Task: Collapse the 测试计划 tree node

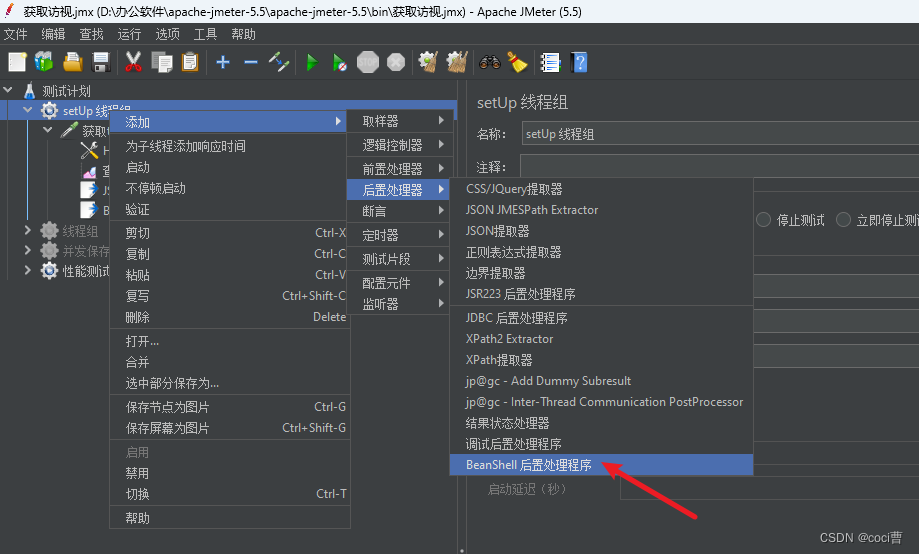Action: (x=8, y=90)
